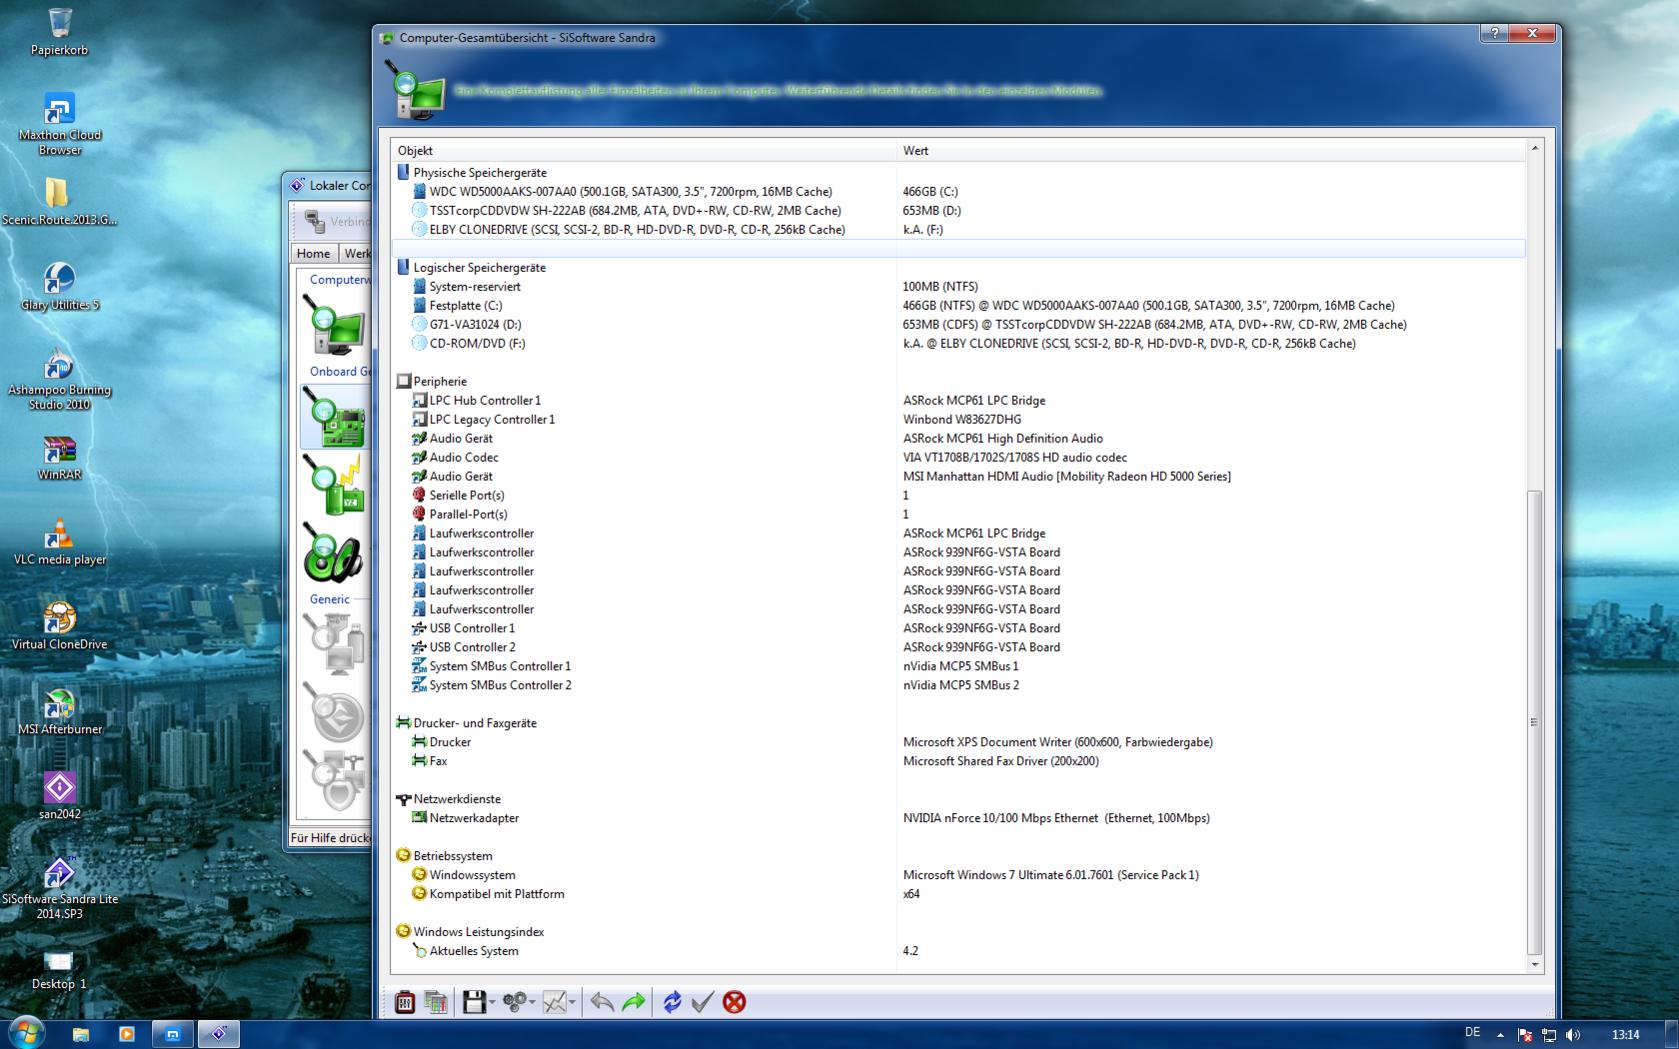This screenshot has width=1679, height=1049.
Task: Click the volume speaker tray icon
Action: coord(1573,1035)
